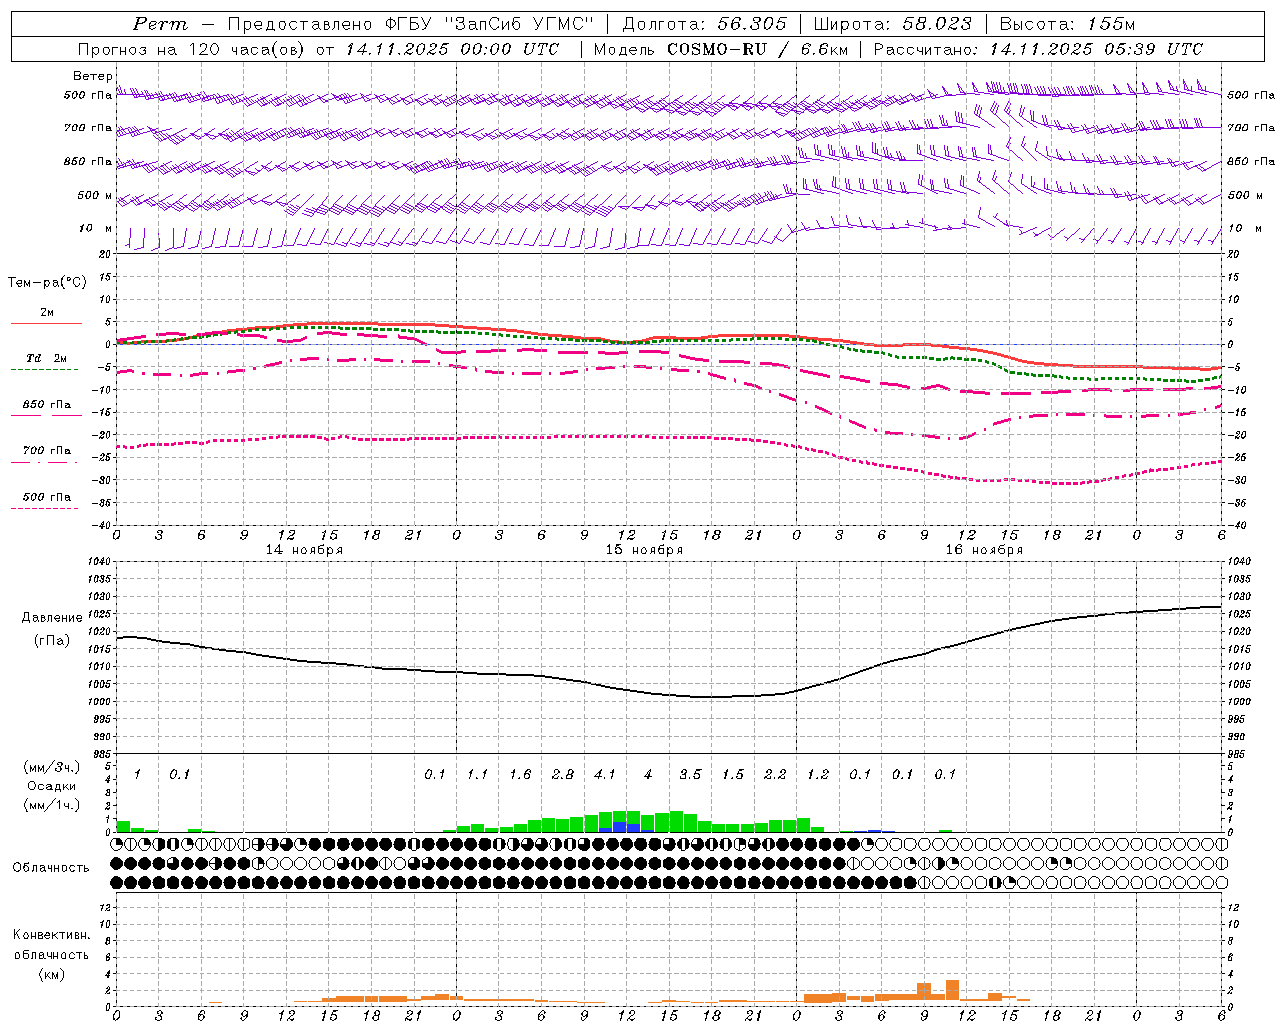Click the "(мм/1ч.)" precipitation unit label
The image size is (1280, 1024).
pos(52,805)
